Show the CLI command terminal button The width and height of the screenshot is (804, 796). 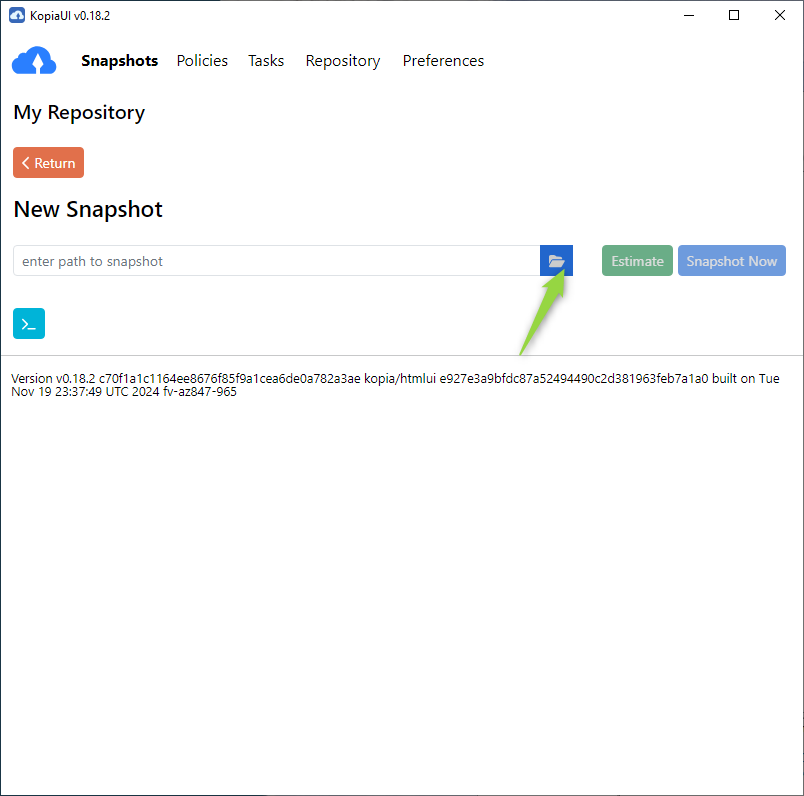click(29, 324)
